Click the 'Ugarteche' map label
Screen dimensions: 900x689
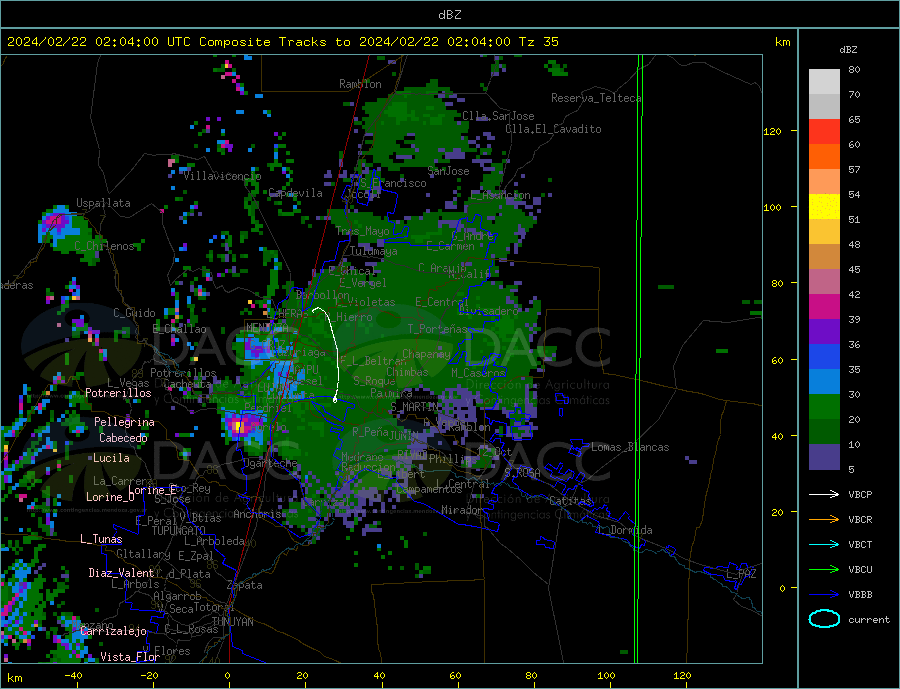tap(270, 463)
